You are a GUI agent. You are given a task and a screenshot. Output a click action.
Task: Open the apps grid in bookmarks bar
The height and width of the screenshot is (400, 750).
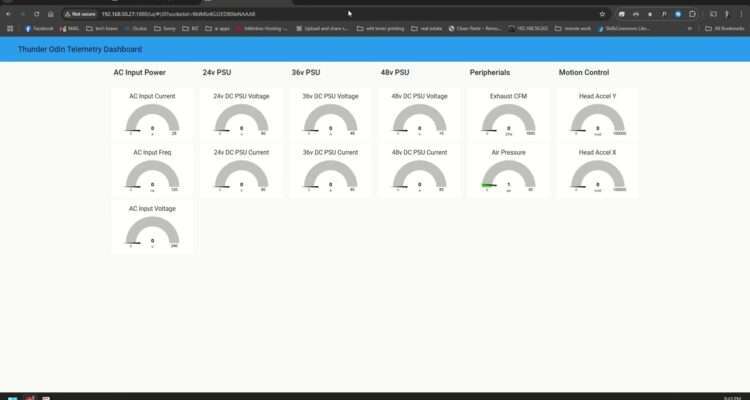[x=10, y=28]
